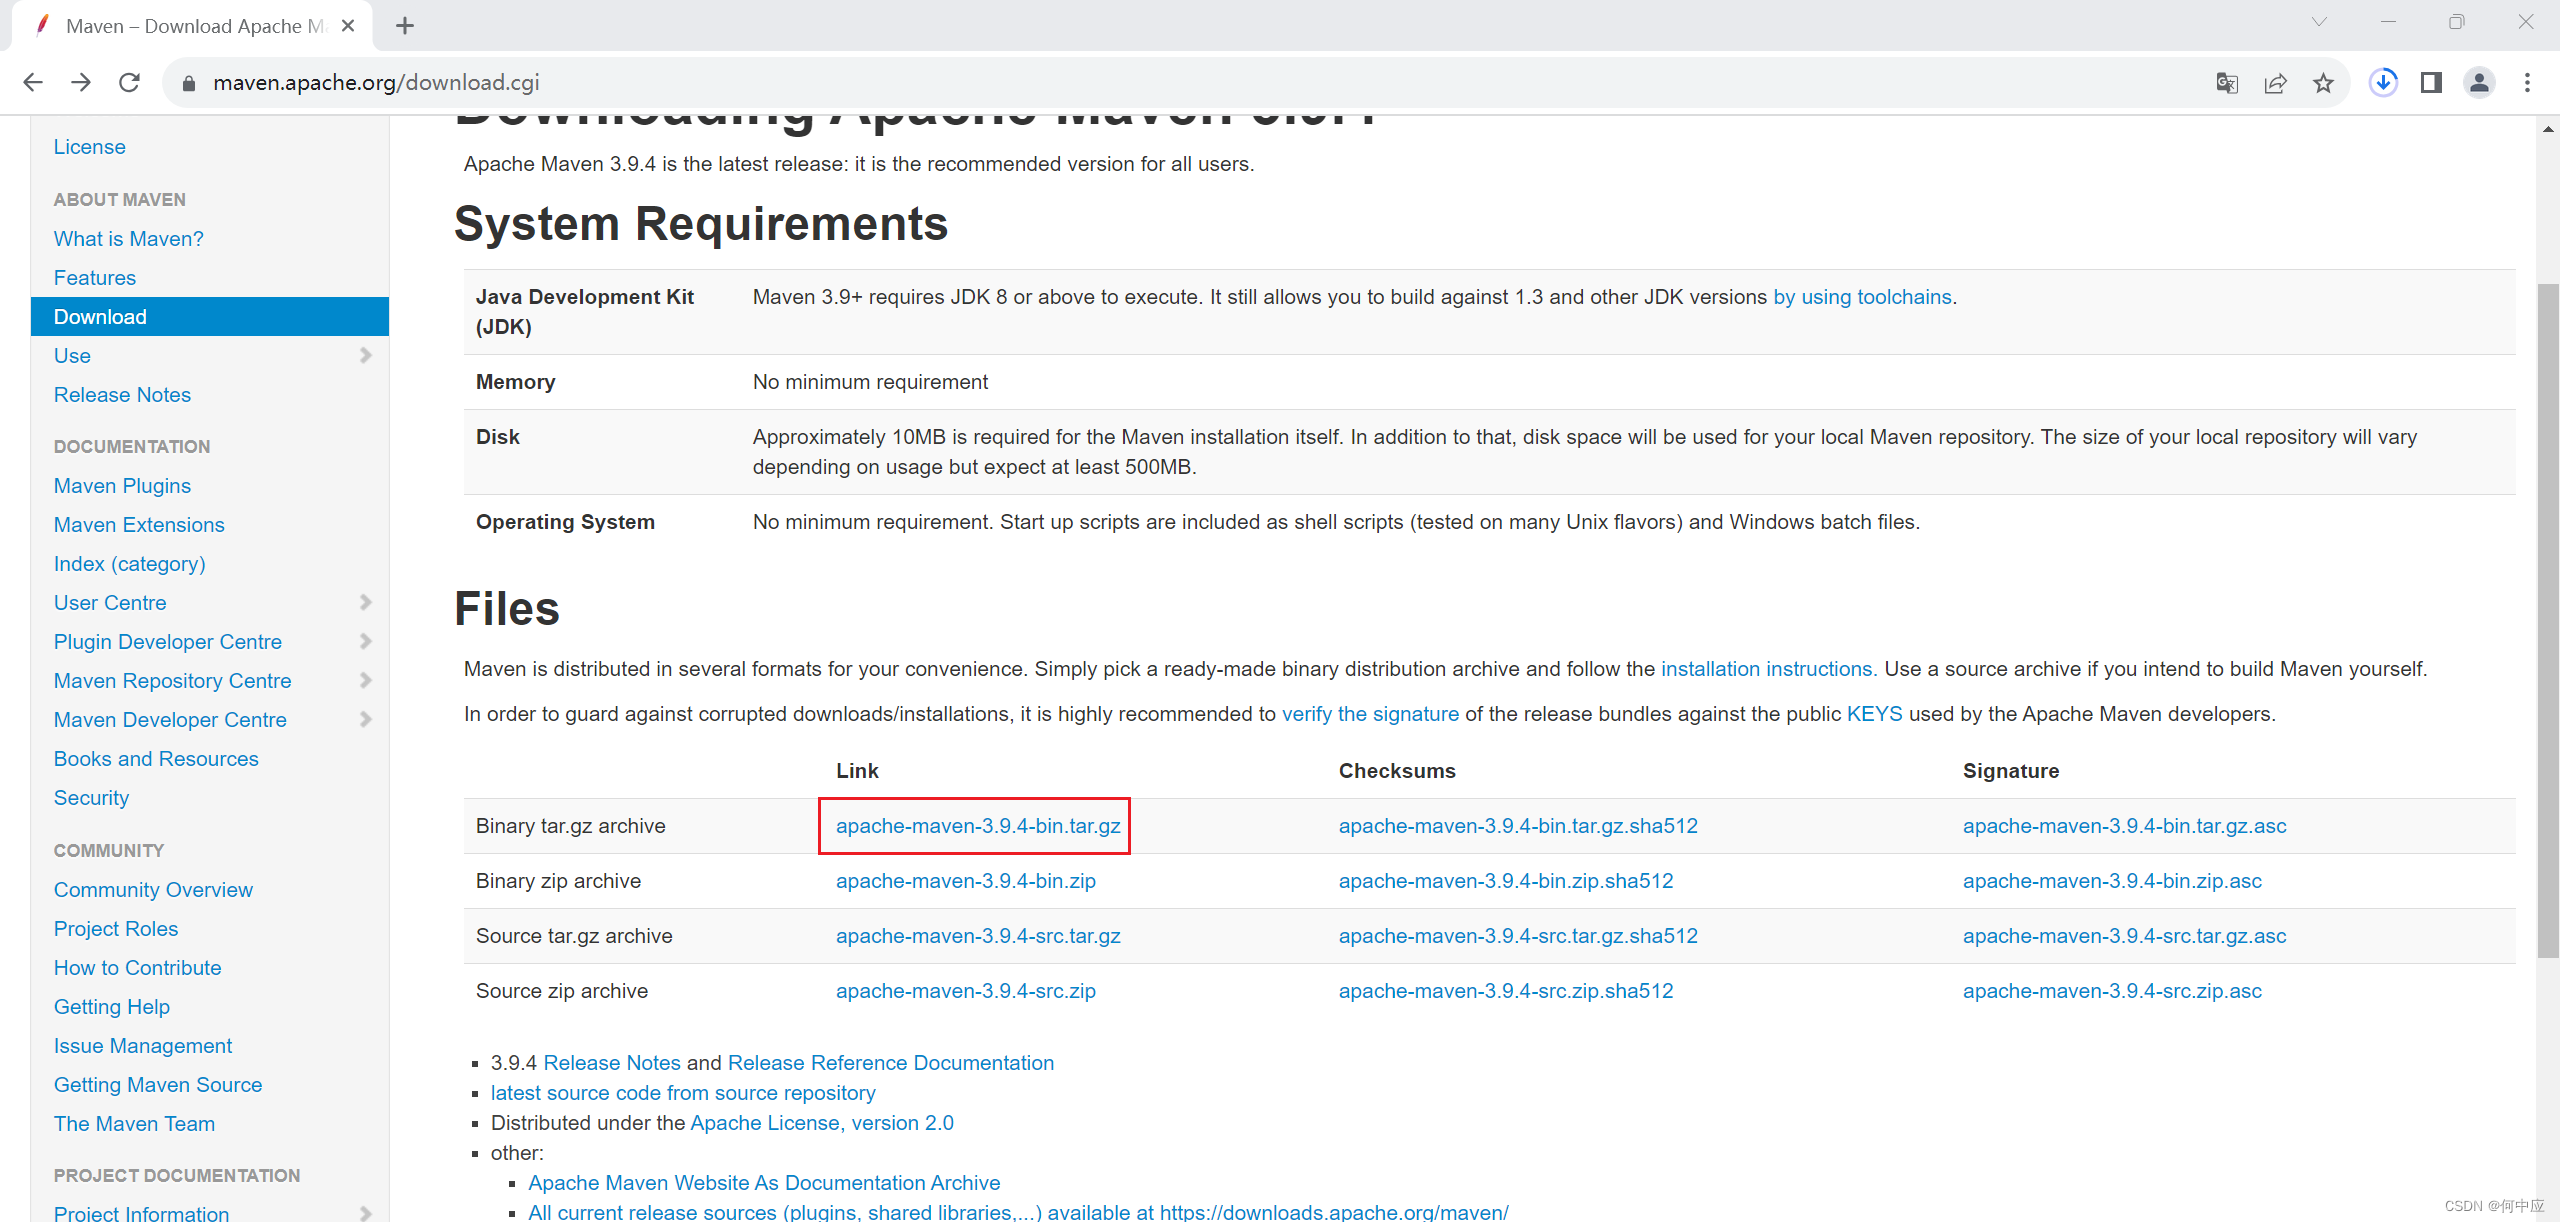Open the License sidebar link
This screenshot has width=2560, height=1222.
point(90,147)
